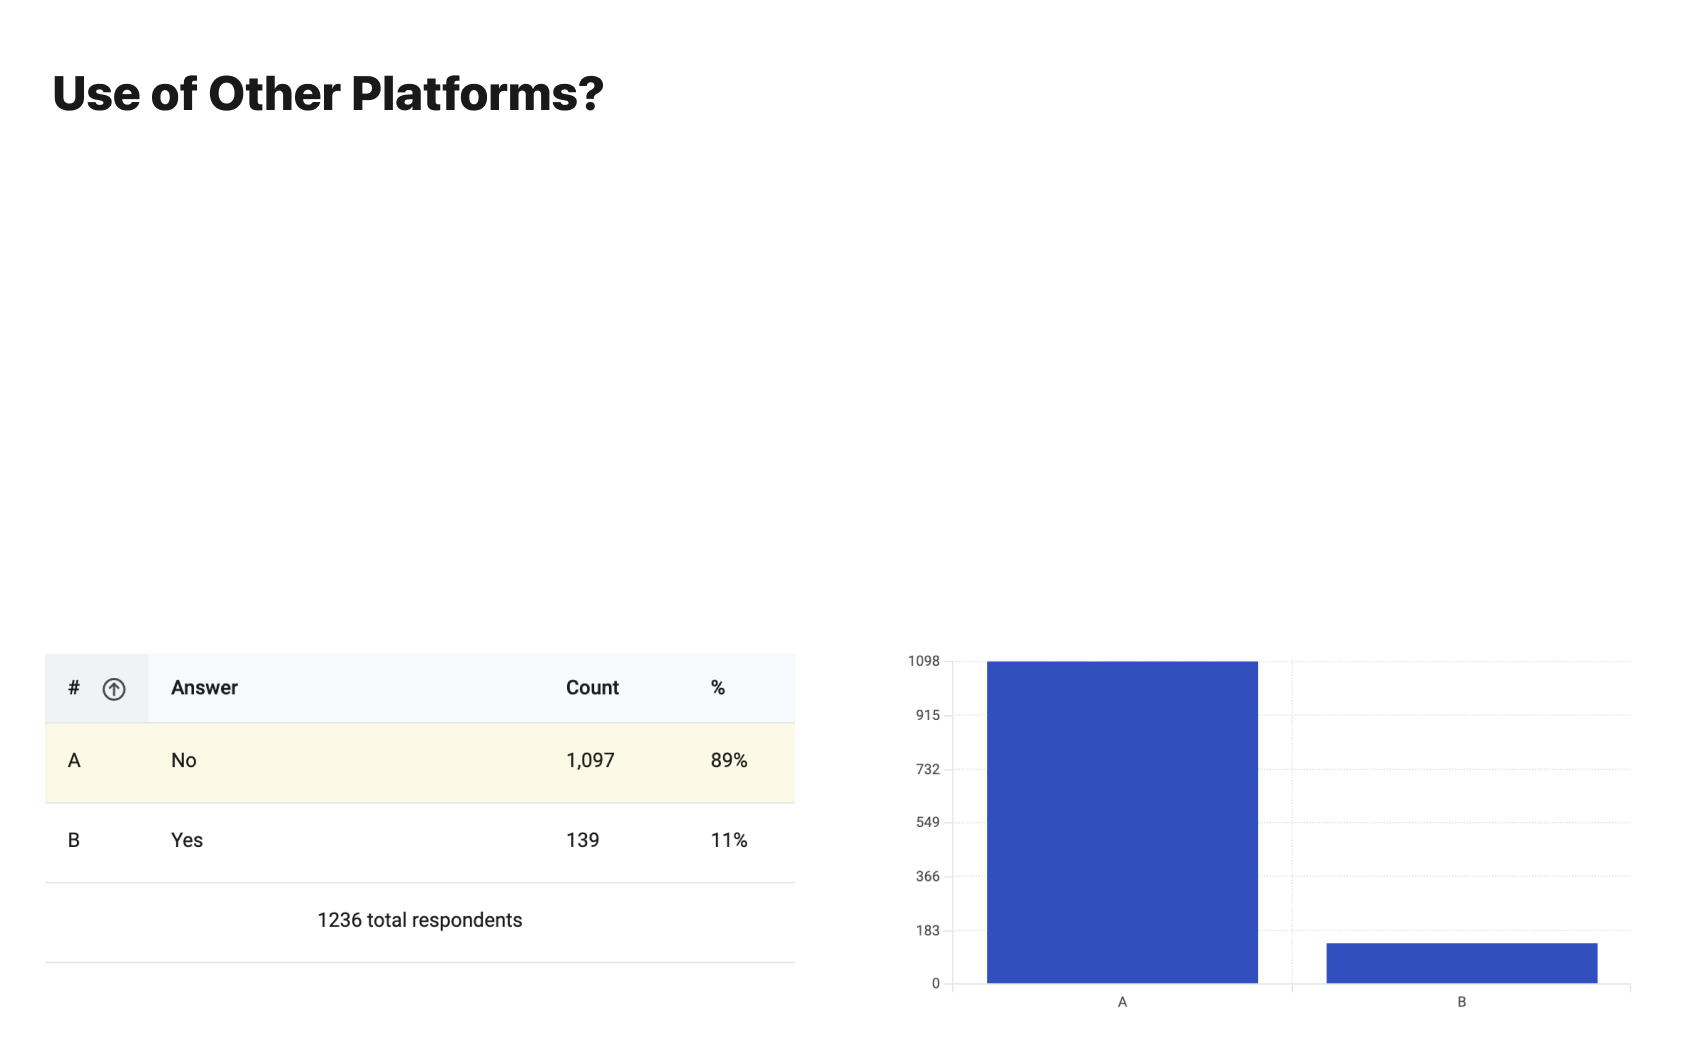Click the 89% percentage cell
Viewport: 1684px width, 1064px height.
pos(729,760)
